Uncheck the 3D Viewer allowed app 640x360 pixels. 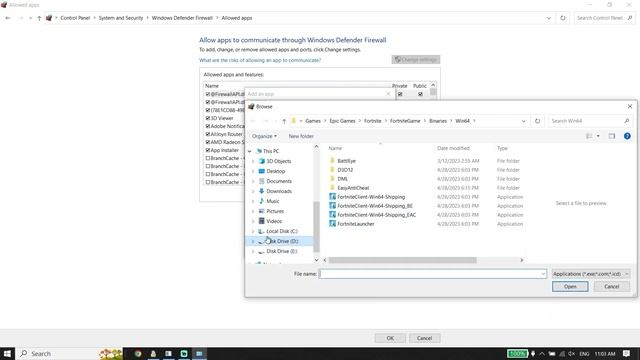pos(208,118)
